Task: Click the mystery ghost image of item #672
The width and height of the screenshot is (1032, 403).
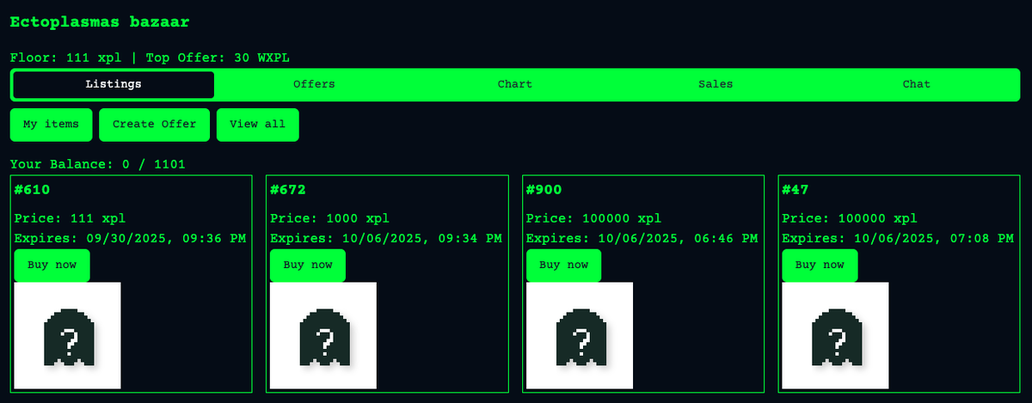Action: (323, 335)
